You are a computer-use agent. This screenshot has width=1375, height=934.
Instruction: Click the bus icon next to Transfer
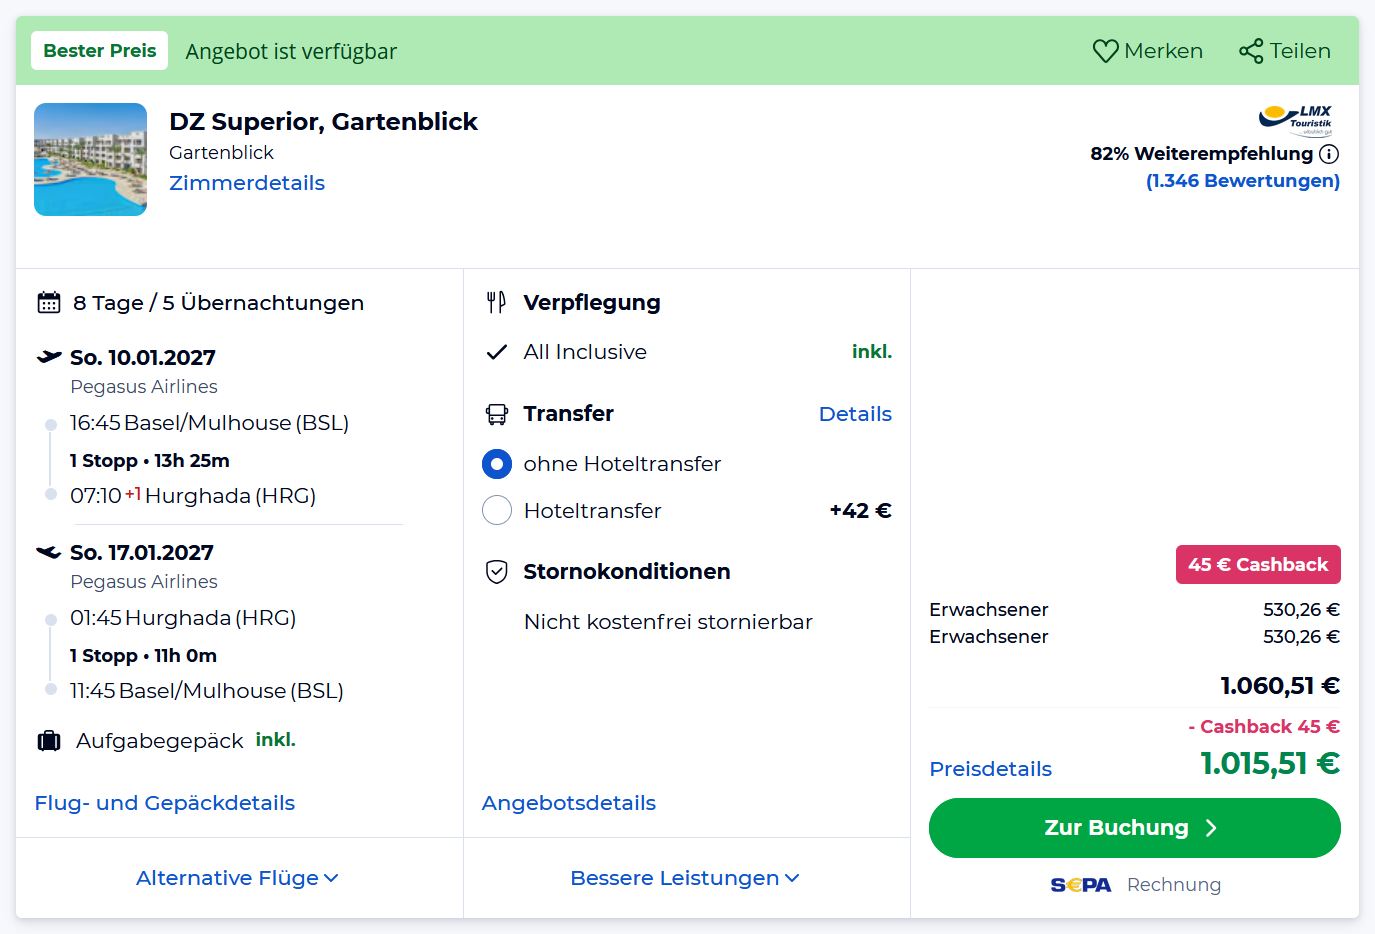point(497,414)
